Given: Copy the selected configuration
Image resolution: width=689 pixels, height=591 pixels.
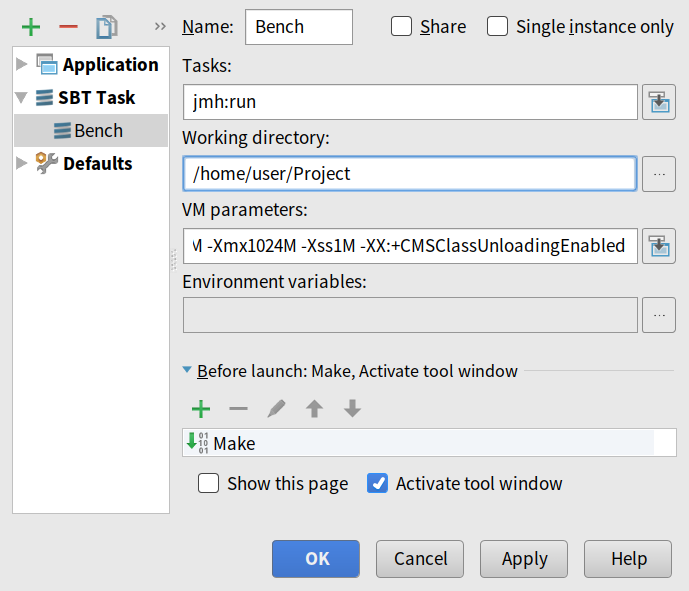Looking at the screenshot, I should (107, 27).
